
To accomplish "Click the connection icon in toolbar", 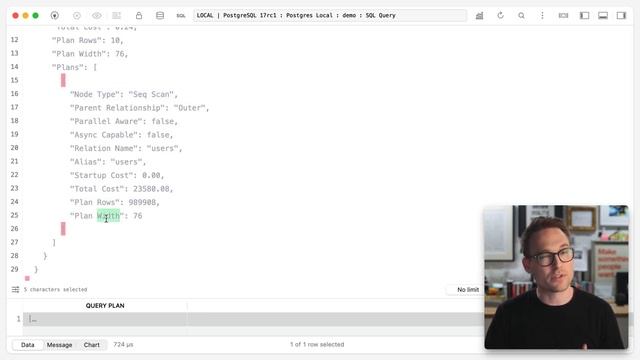I will tap(55, 16).
